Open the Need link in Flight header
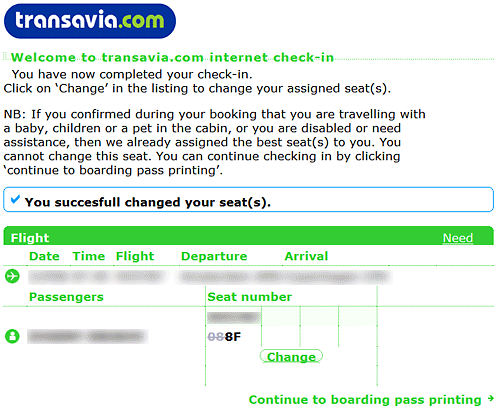500x408 pixels. coord(458,238)
